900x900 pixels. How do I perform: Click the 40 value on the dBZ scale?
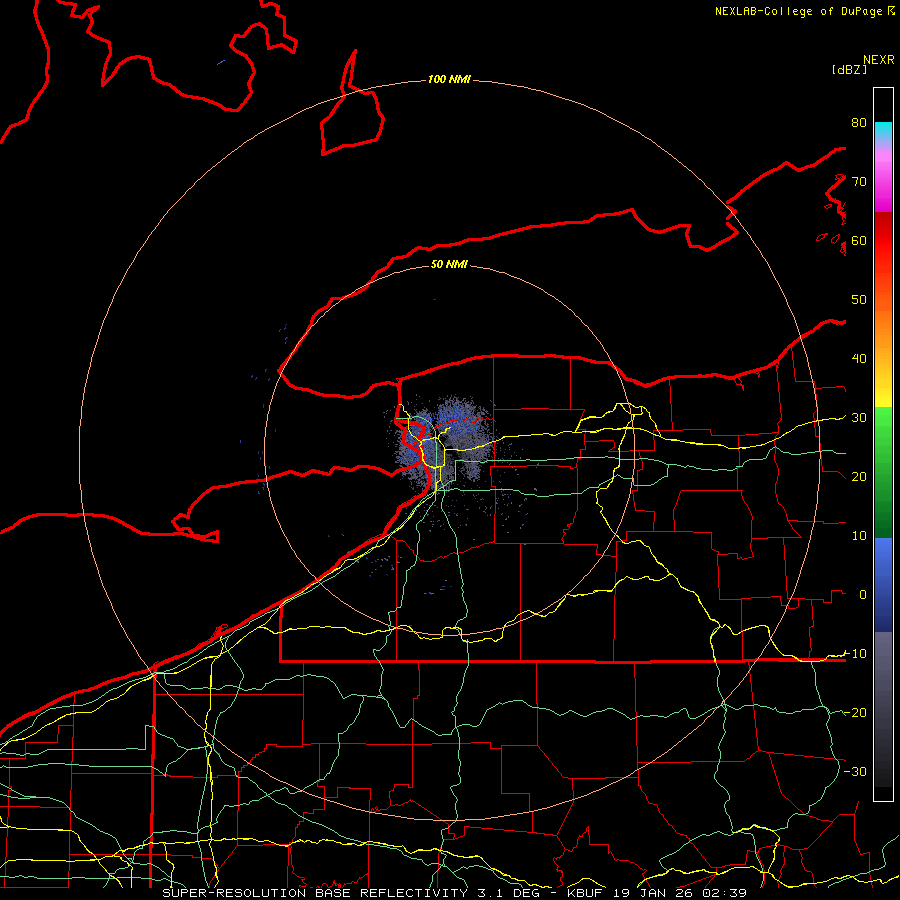(859, 359)
